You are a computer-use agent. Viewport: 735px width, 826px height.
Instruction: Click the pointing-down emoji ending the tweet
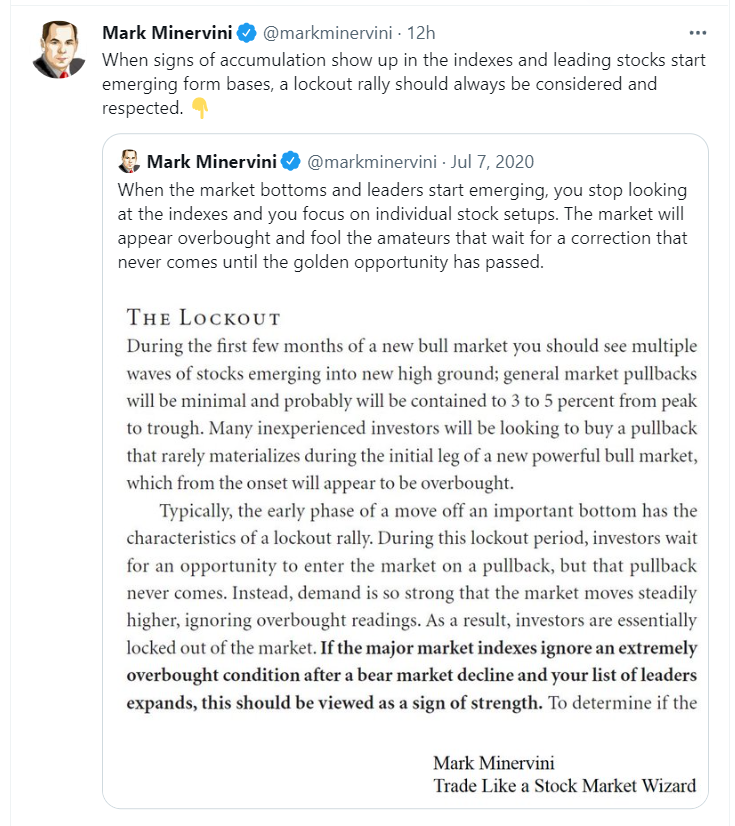200,109
